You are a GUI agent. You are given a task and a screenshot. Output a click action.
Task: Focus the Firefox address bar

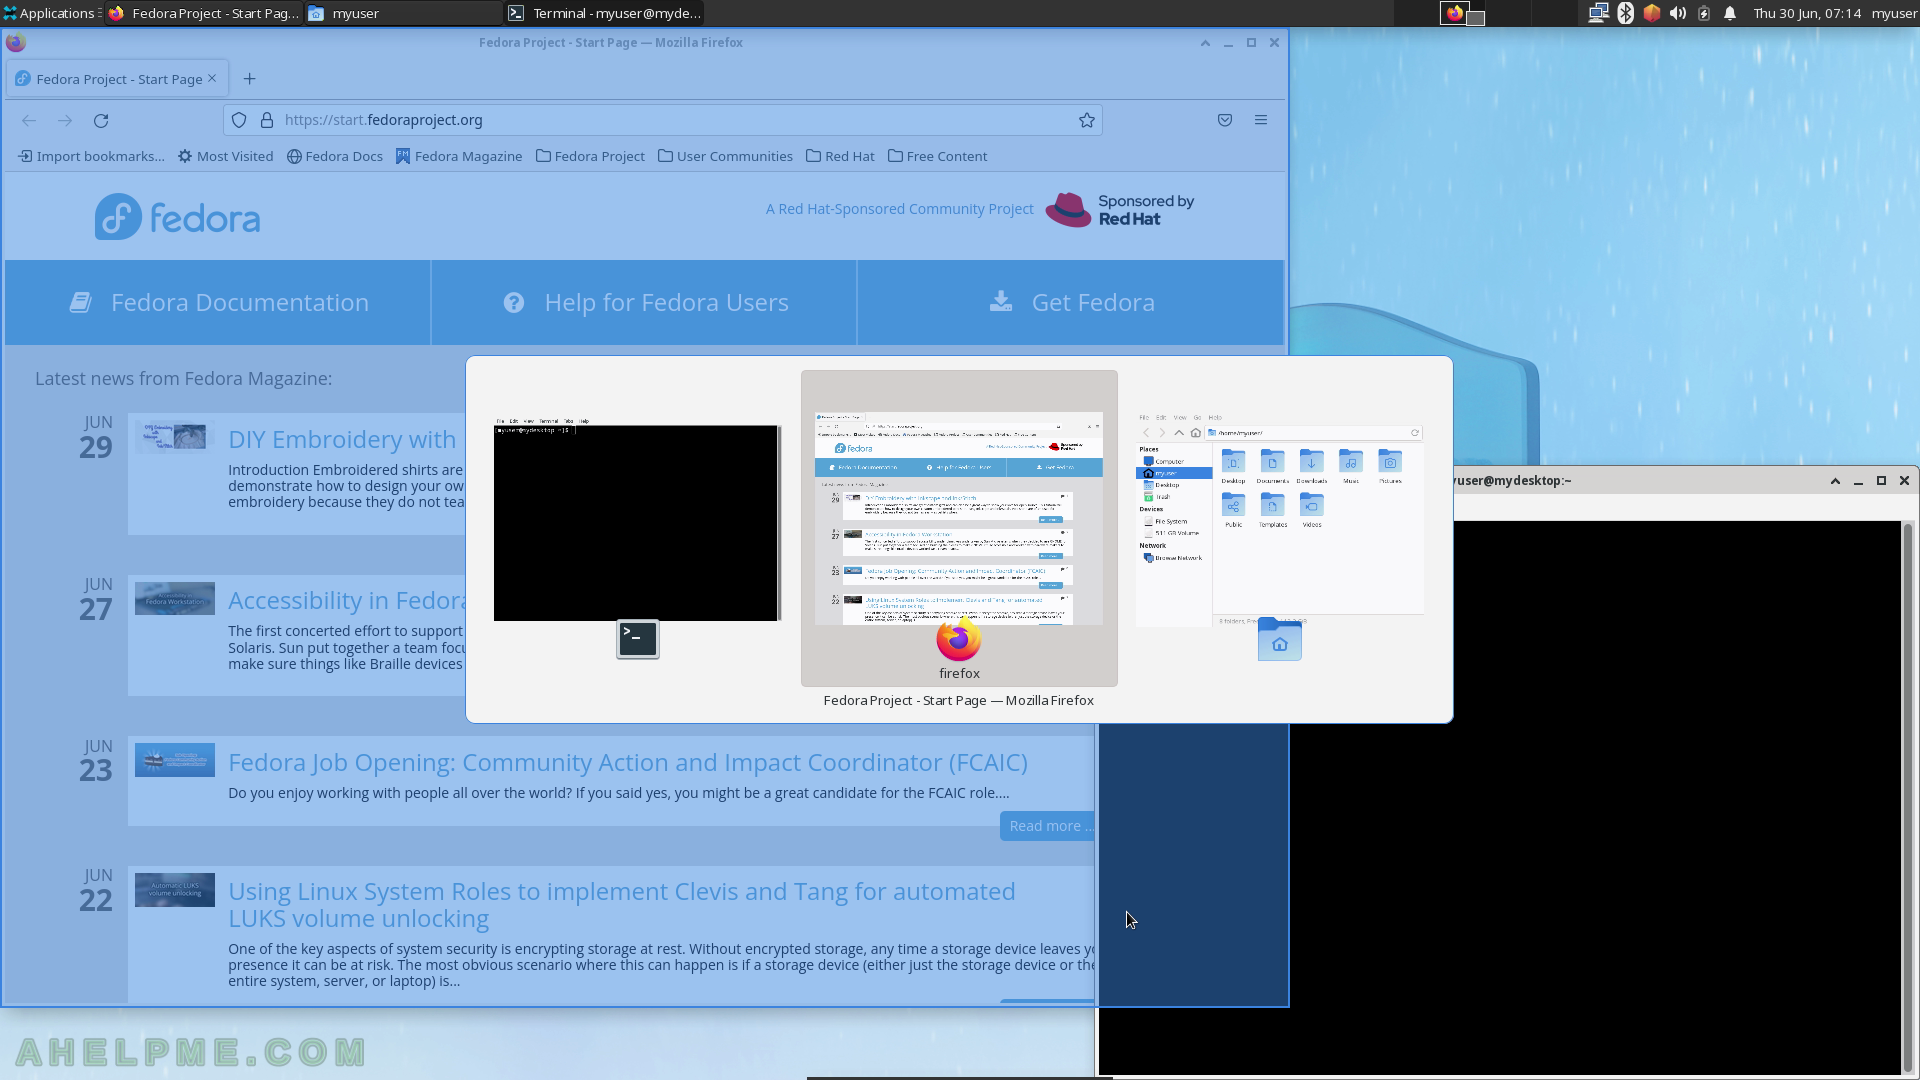(x=663, y=120)
